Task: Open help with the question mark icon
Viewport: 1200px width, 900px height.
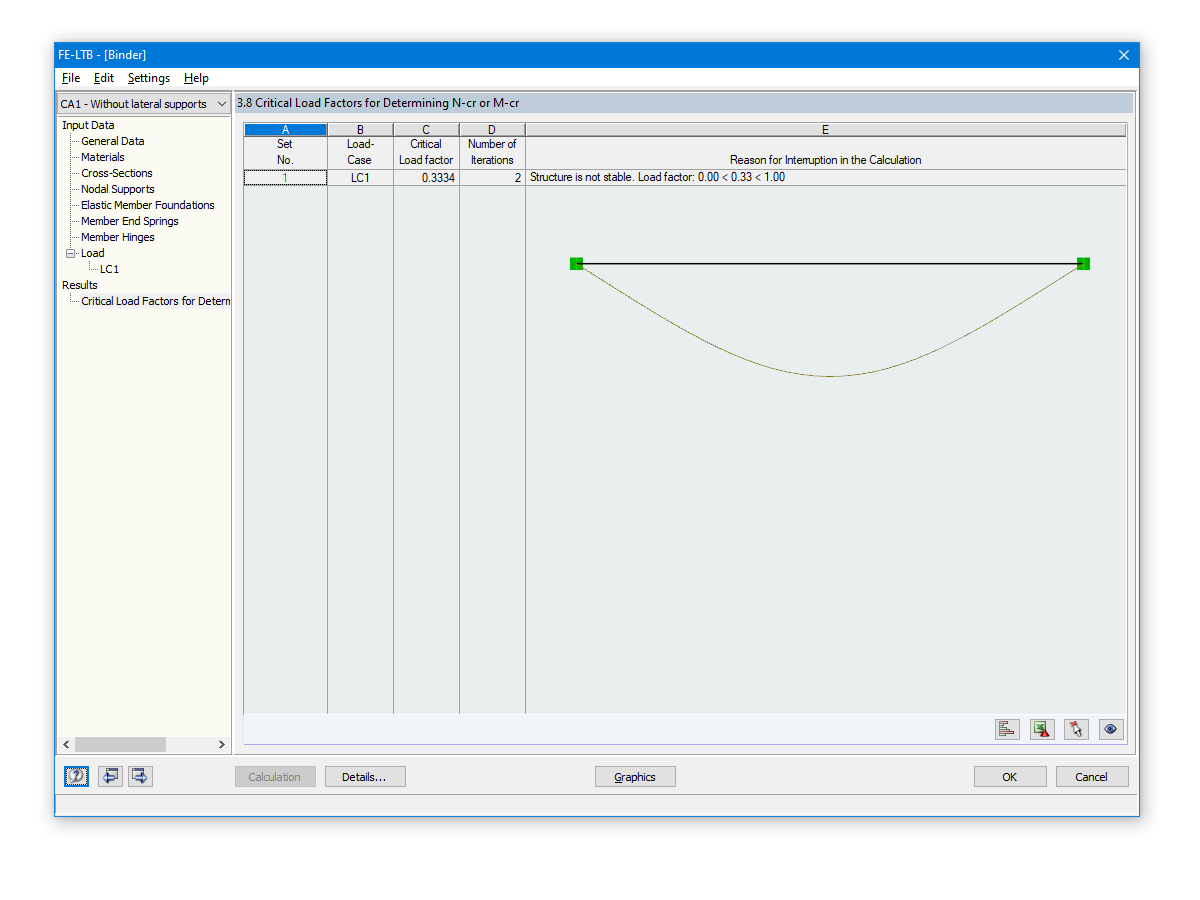Action: (x=76, y=776)
